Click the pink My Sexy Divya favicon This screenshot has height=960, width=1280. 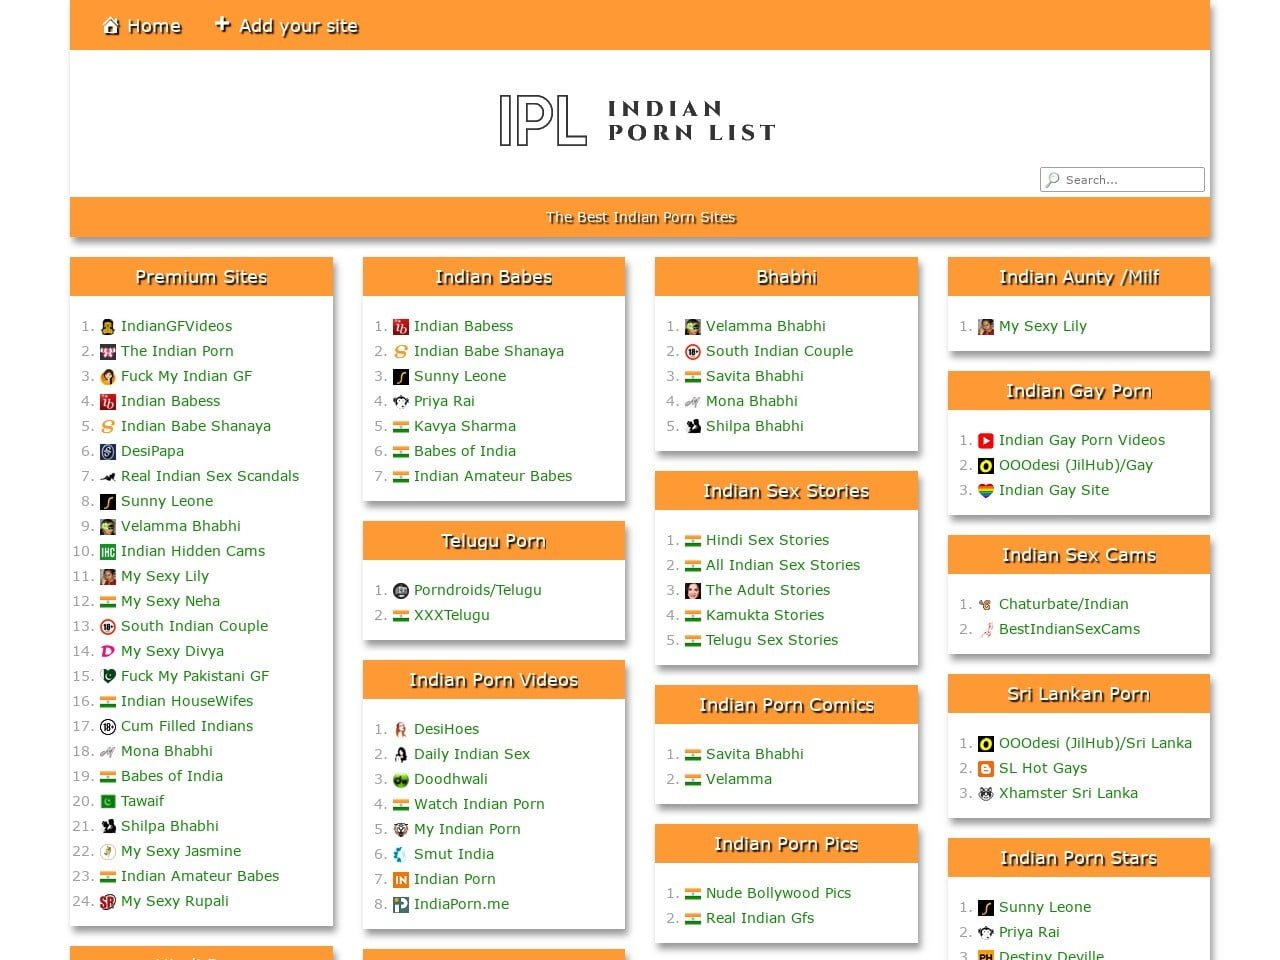108,652
